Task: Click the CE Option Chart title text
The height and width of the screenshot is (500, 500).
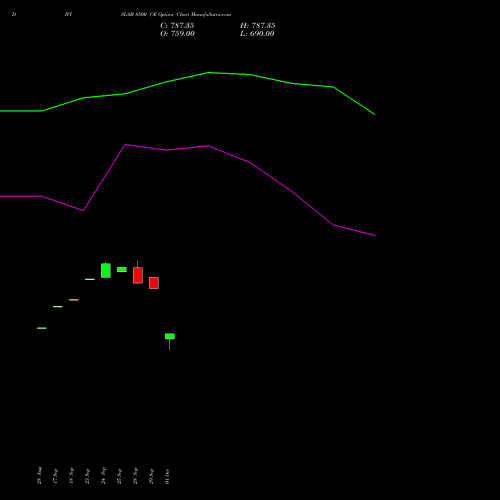Action: [176, 15]
